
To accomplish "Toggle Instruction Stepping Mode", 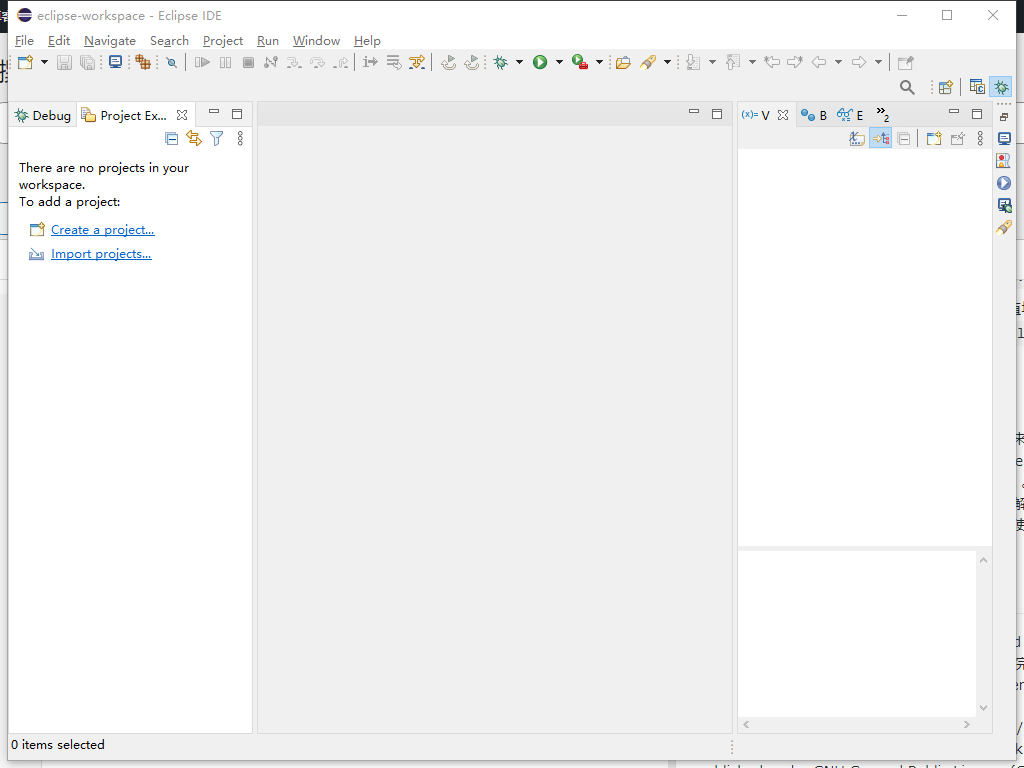I will pyautogui.click(x=370, y=62).
